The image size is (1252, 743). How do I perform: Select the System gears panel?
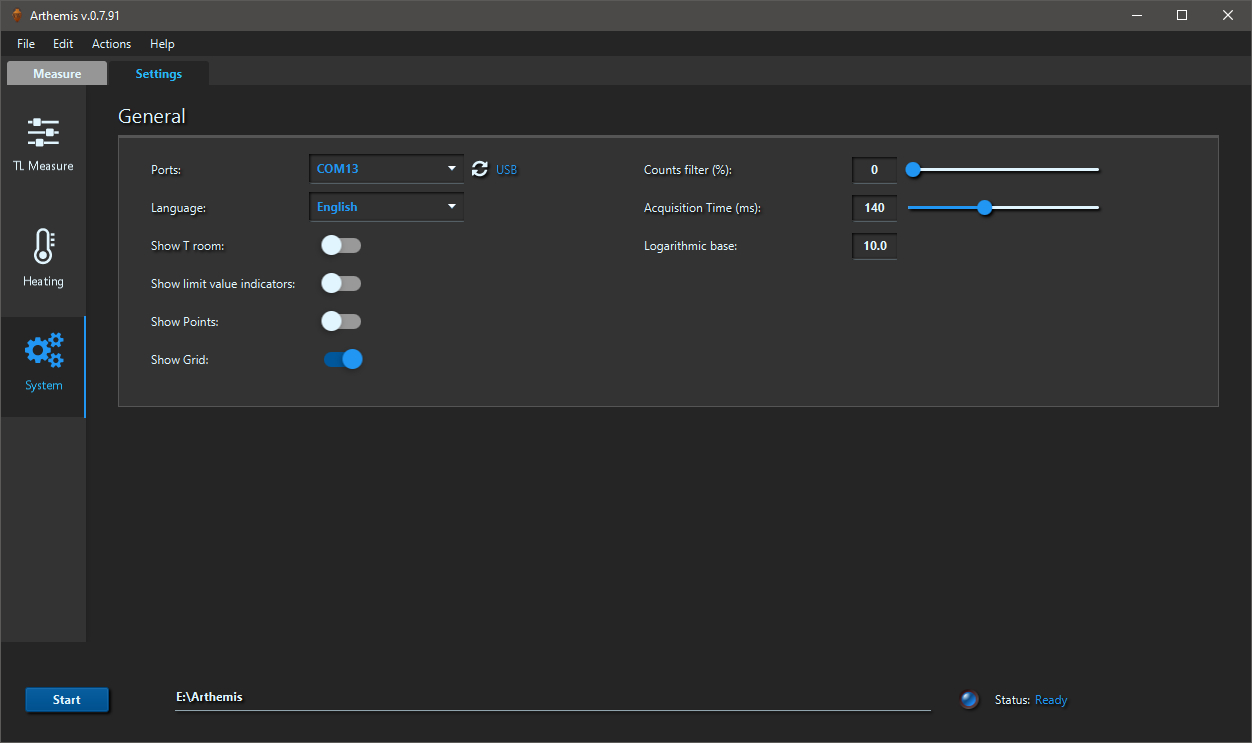pos(43,366)
